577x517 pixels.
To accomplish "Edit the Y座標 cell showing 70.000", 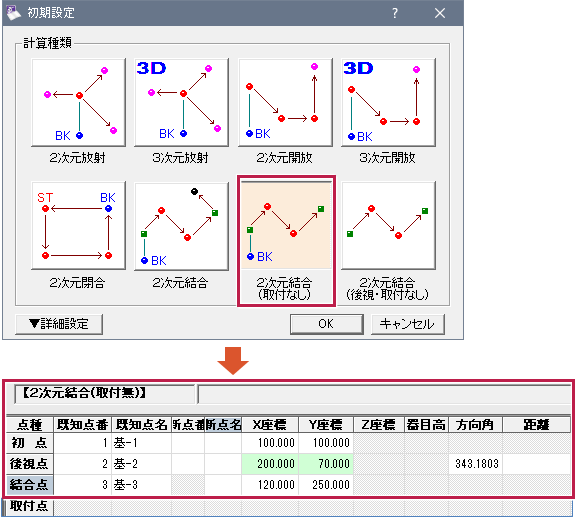I will [x=326, y=464].
